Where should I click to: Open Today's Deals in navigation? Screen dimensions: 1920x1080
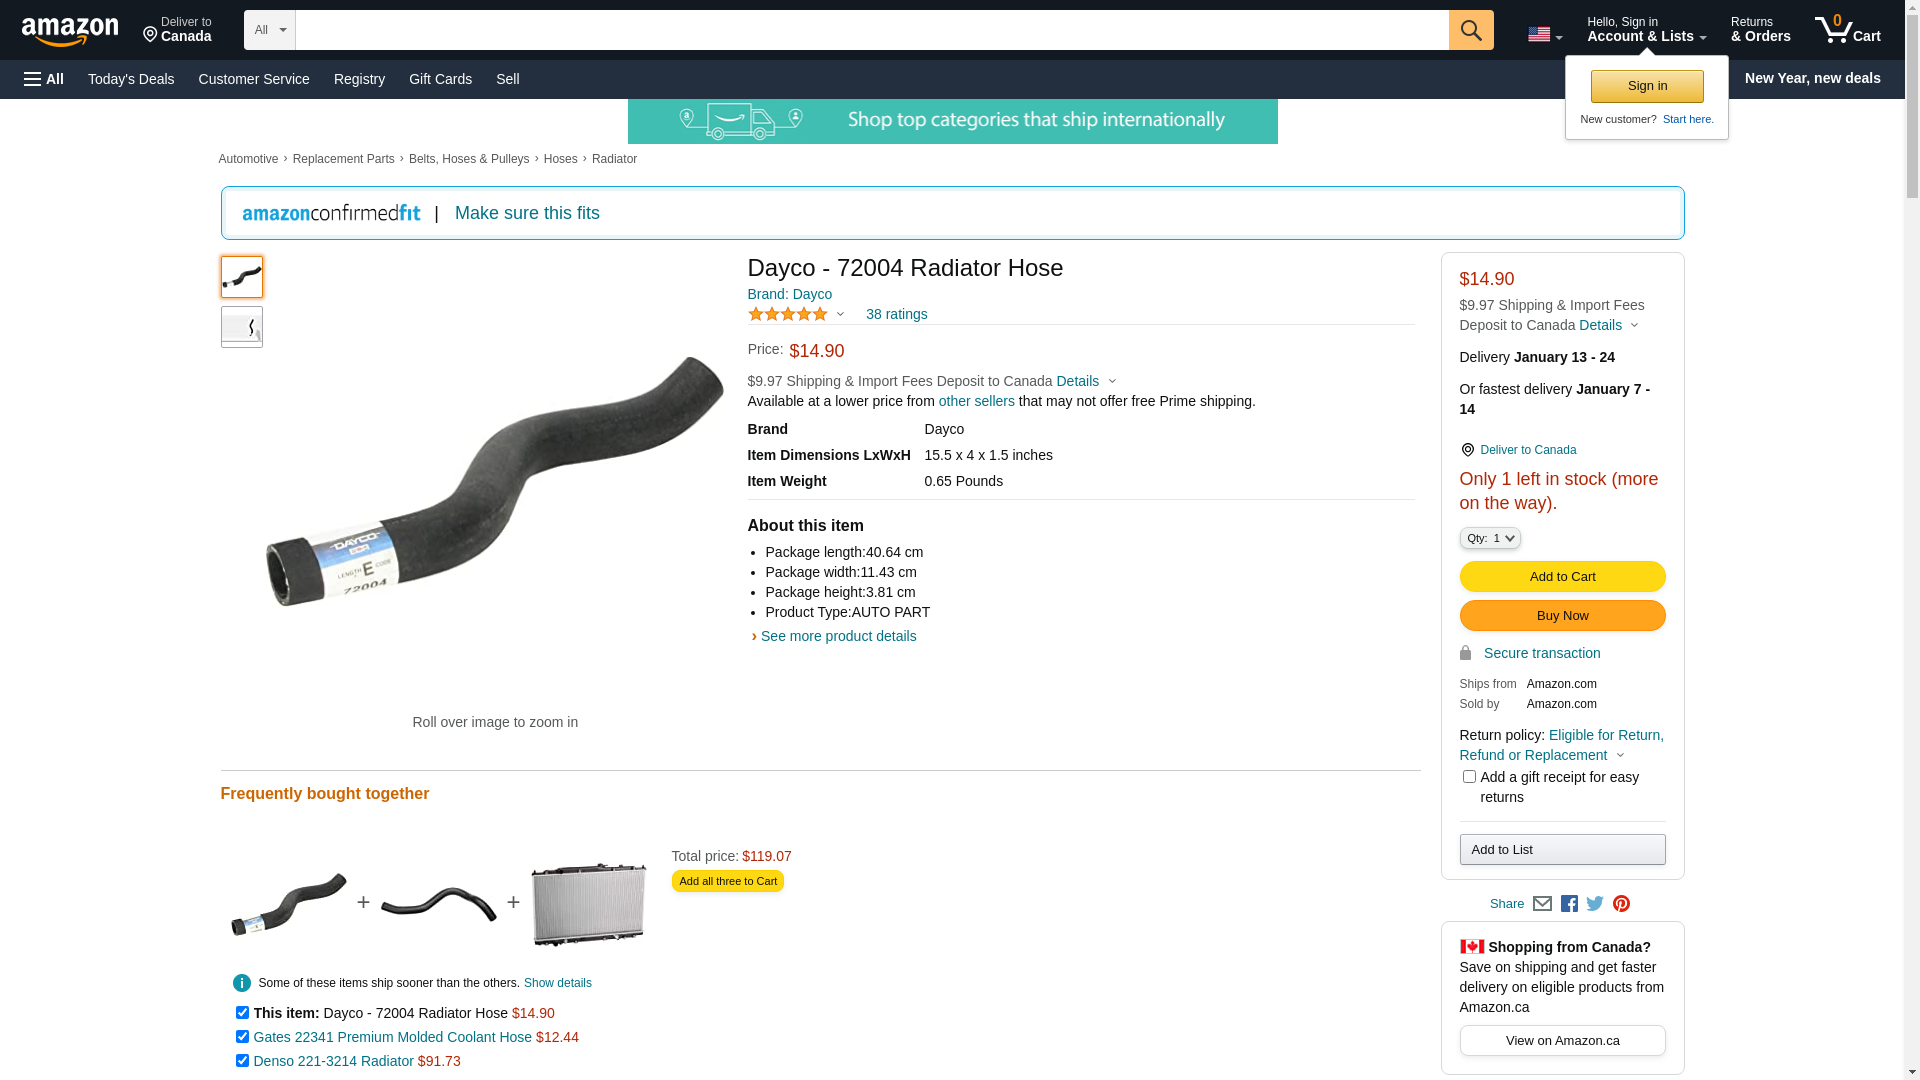pyautogui.click(x=131, y=79)
